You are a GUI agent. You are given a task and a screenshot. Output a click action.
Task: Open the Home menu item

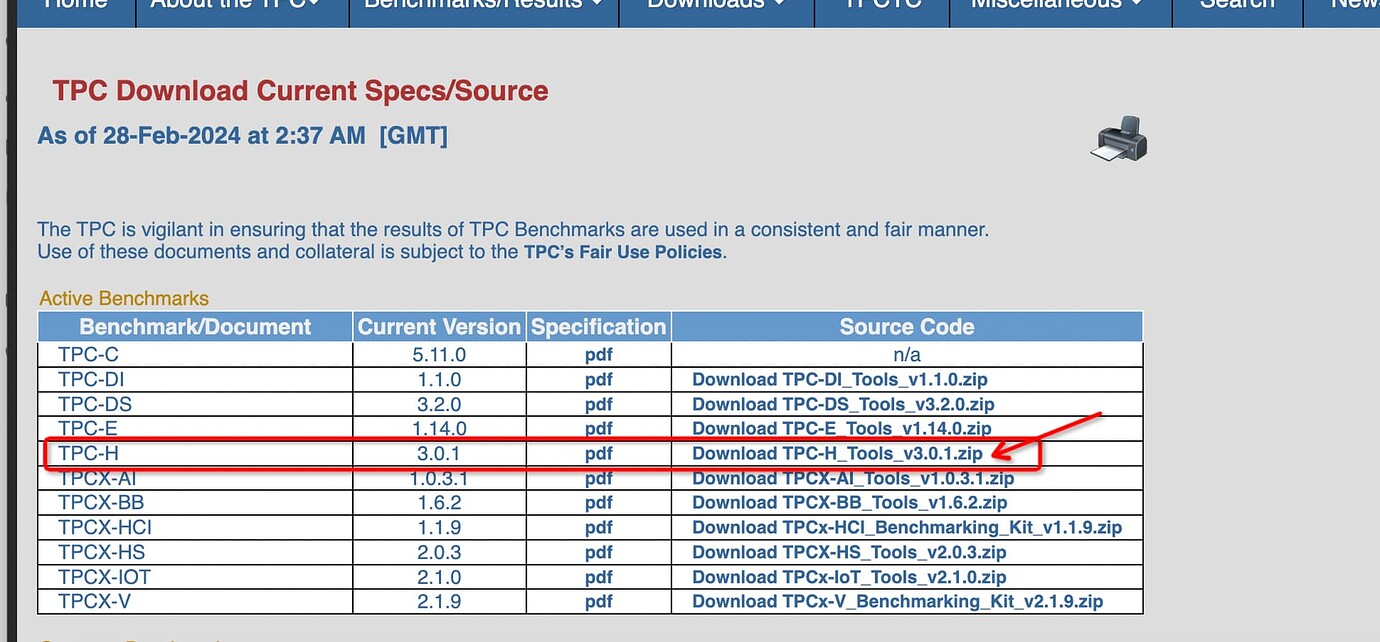click(75, 6)
